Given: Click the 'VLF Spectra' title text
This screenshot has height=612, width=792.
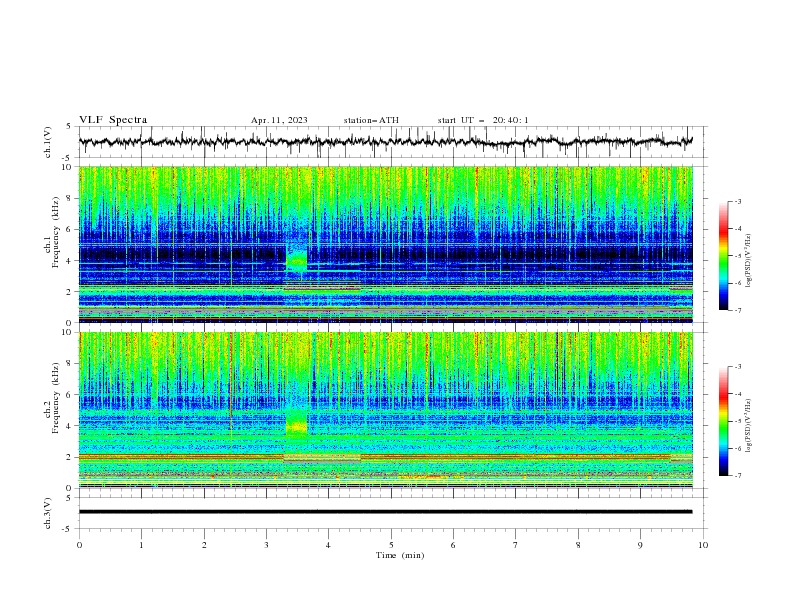Looking at the screenshot, I should click(x=113, y=120).
